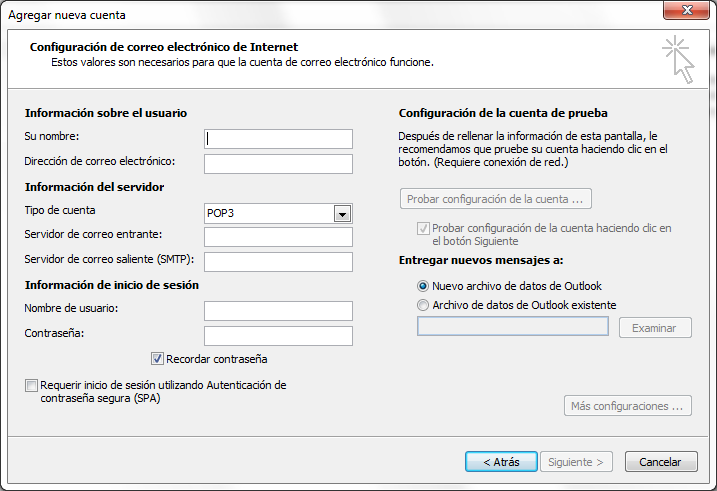Click the Servidor de correo entrante field
The image size is (717, 491).
[x=278, y=237]
